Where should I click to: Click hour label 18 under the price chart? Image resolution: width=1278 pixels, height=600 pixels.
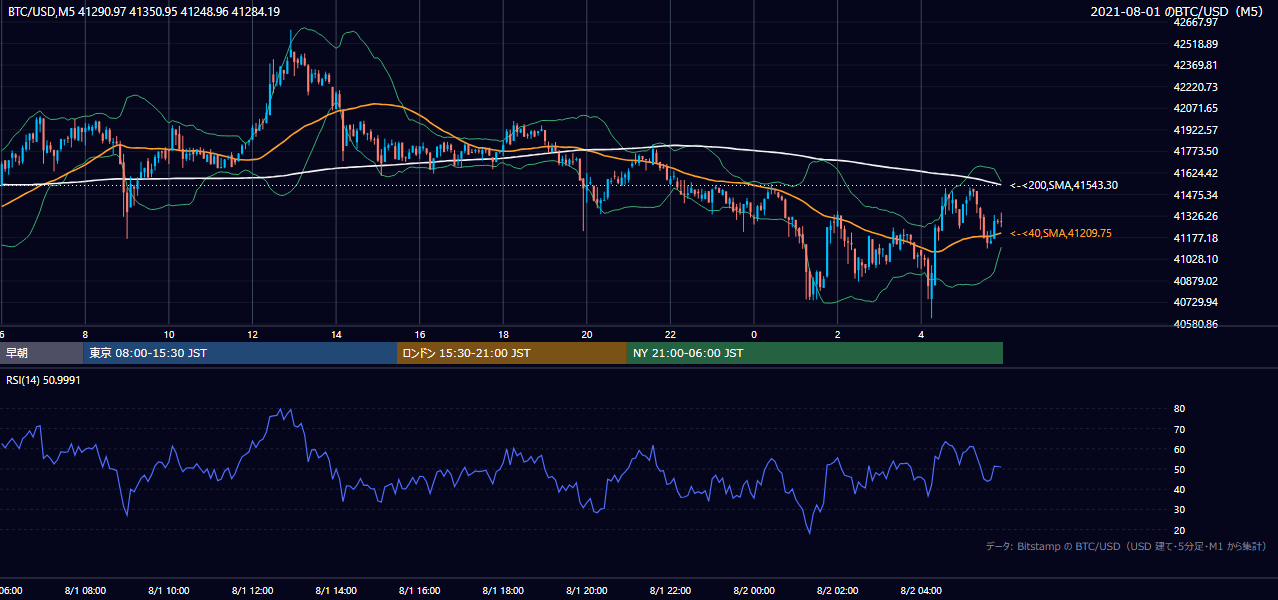504,335
